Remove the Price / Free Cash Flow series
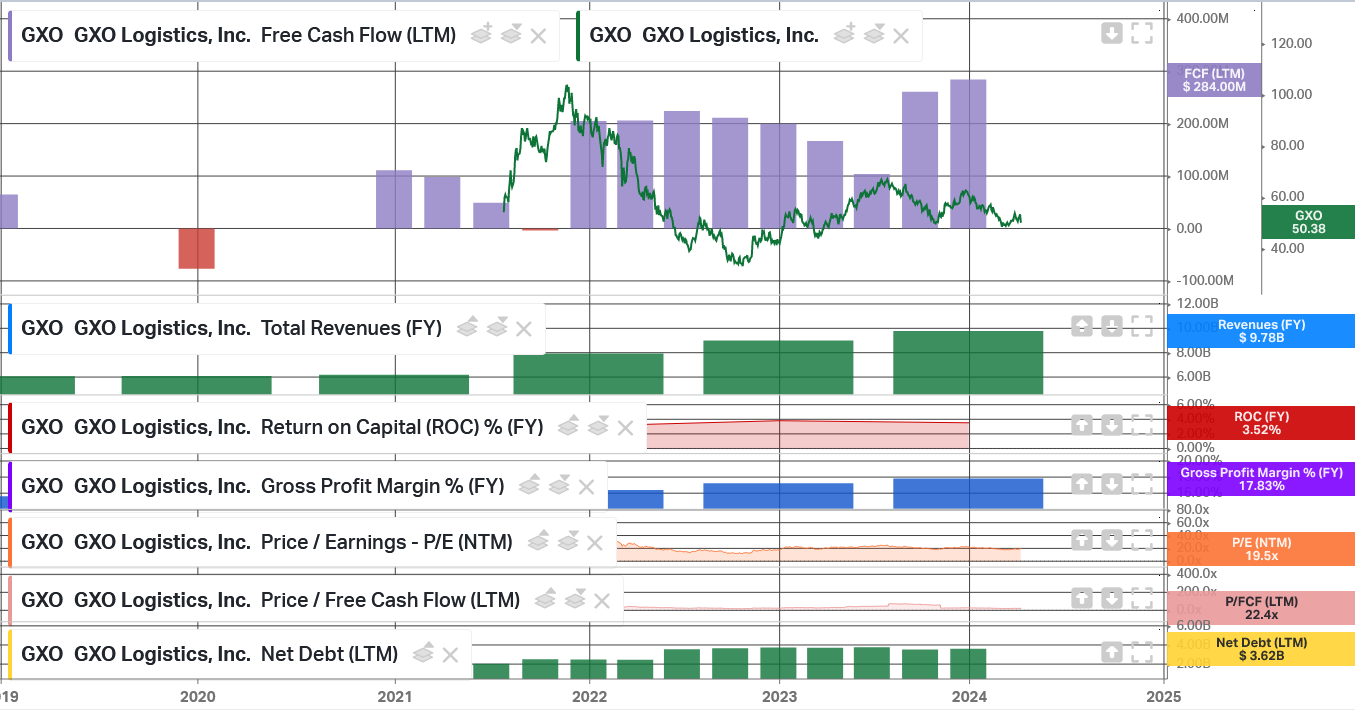This screenshot has height=710, width=1355. [602, 601]
